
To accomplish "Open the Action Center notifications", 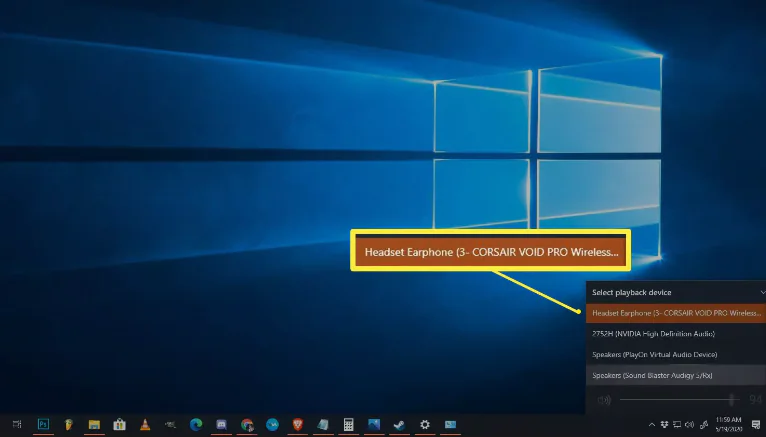I will coord(756,425).
